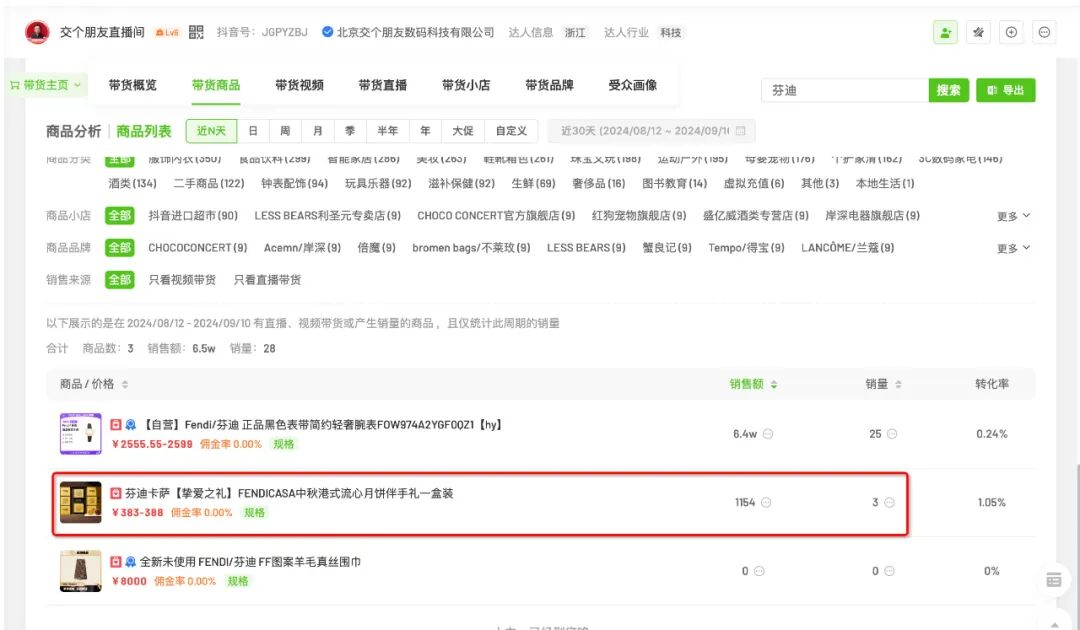Image resolution: width=1080 pixels, height=630 pixels.
Task: Open the 近30天 date range picker
Action: coord(652,131)
